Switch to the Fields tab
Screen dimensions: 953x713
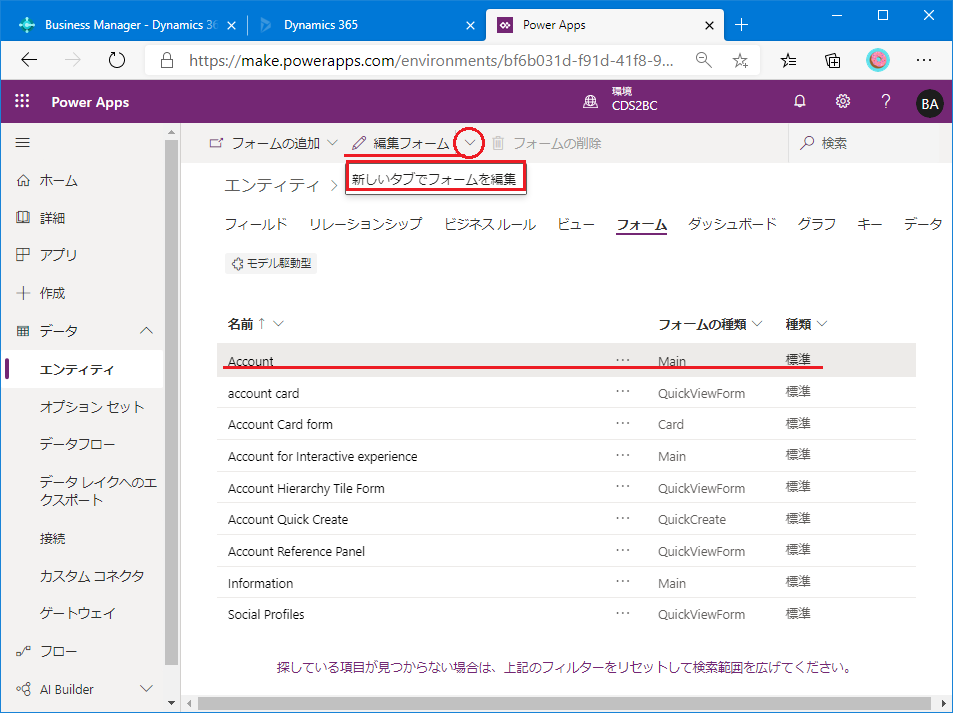coord(256,224)
